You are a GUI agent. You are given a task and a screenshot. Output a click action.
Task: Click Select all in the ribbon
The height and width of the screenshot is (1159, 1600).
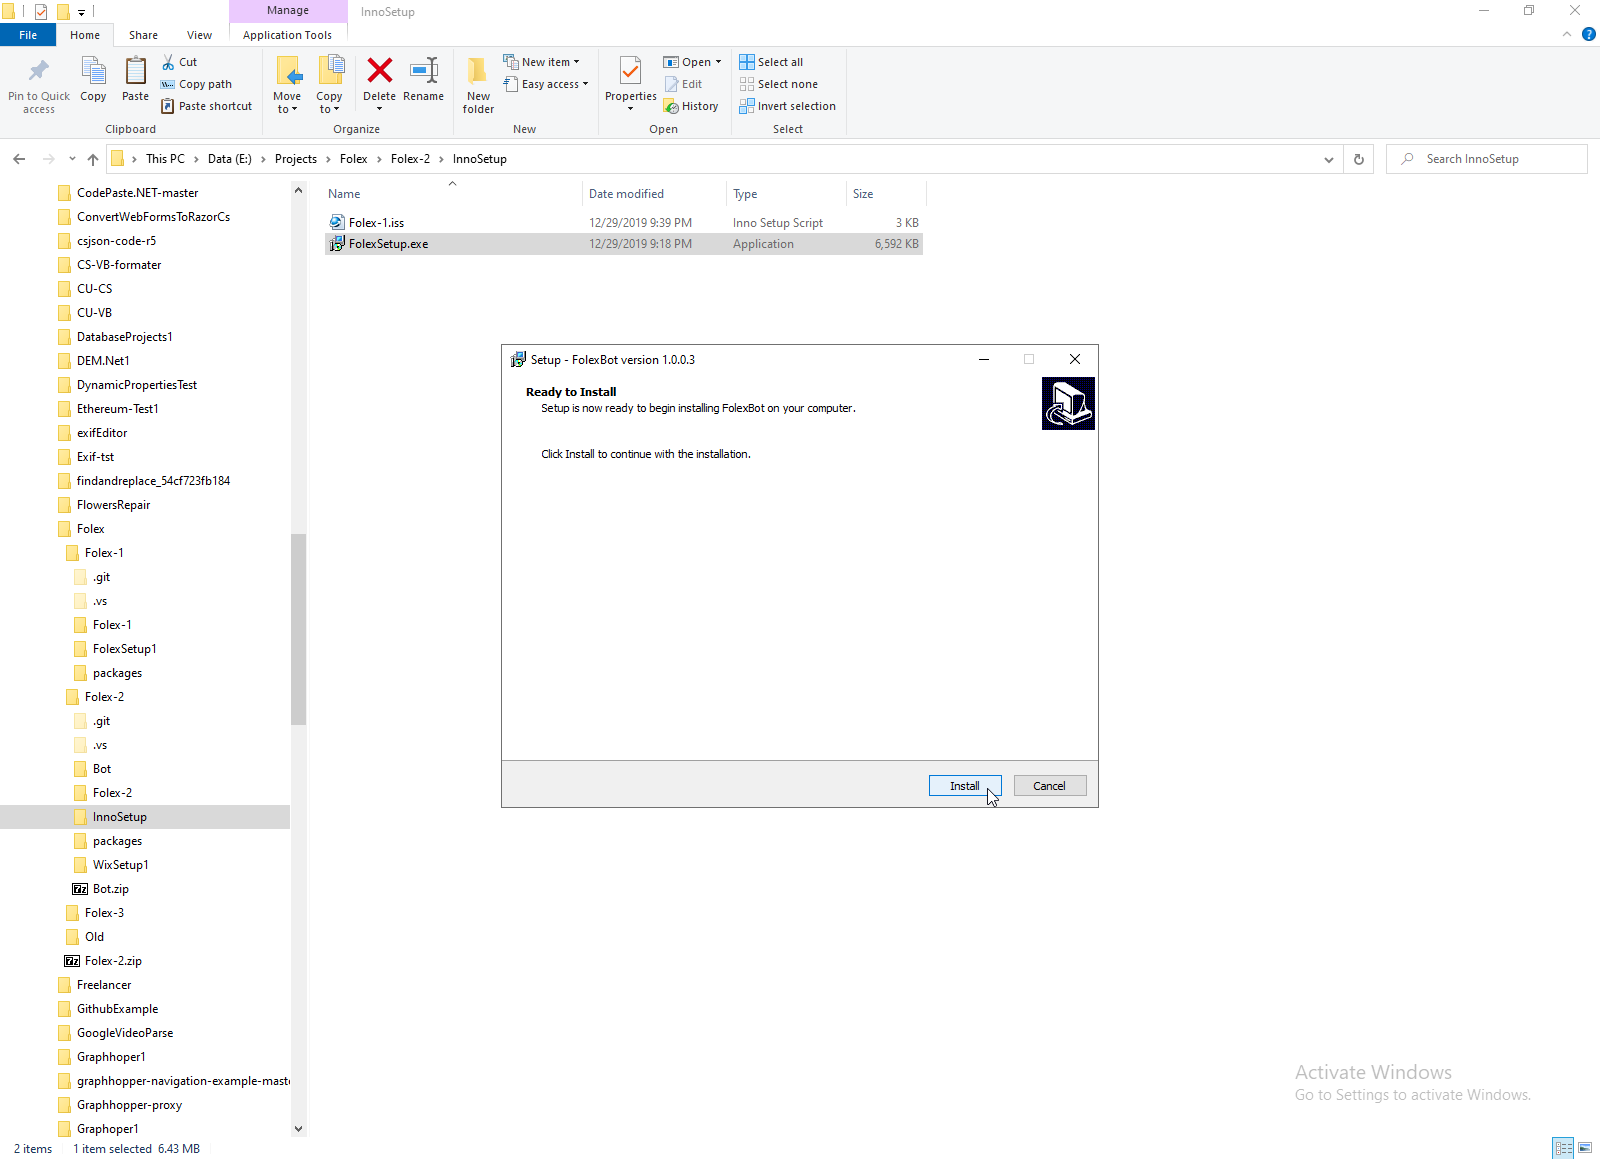click(x=771, y=62)
